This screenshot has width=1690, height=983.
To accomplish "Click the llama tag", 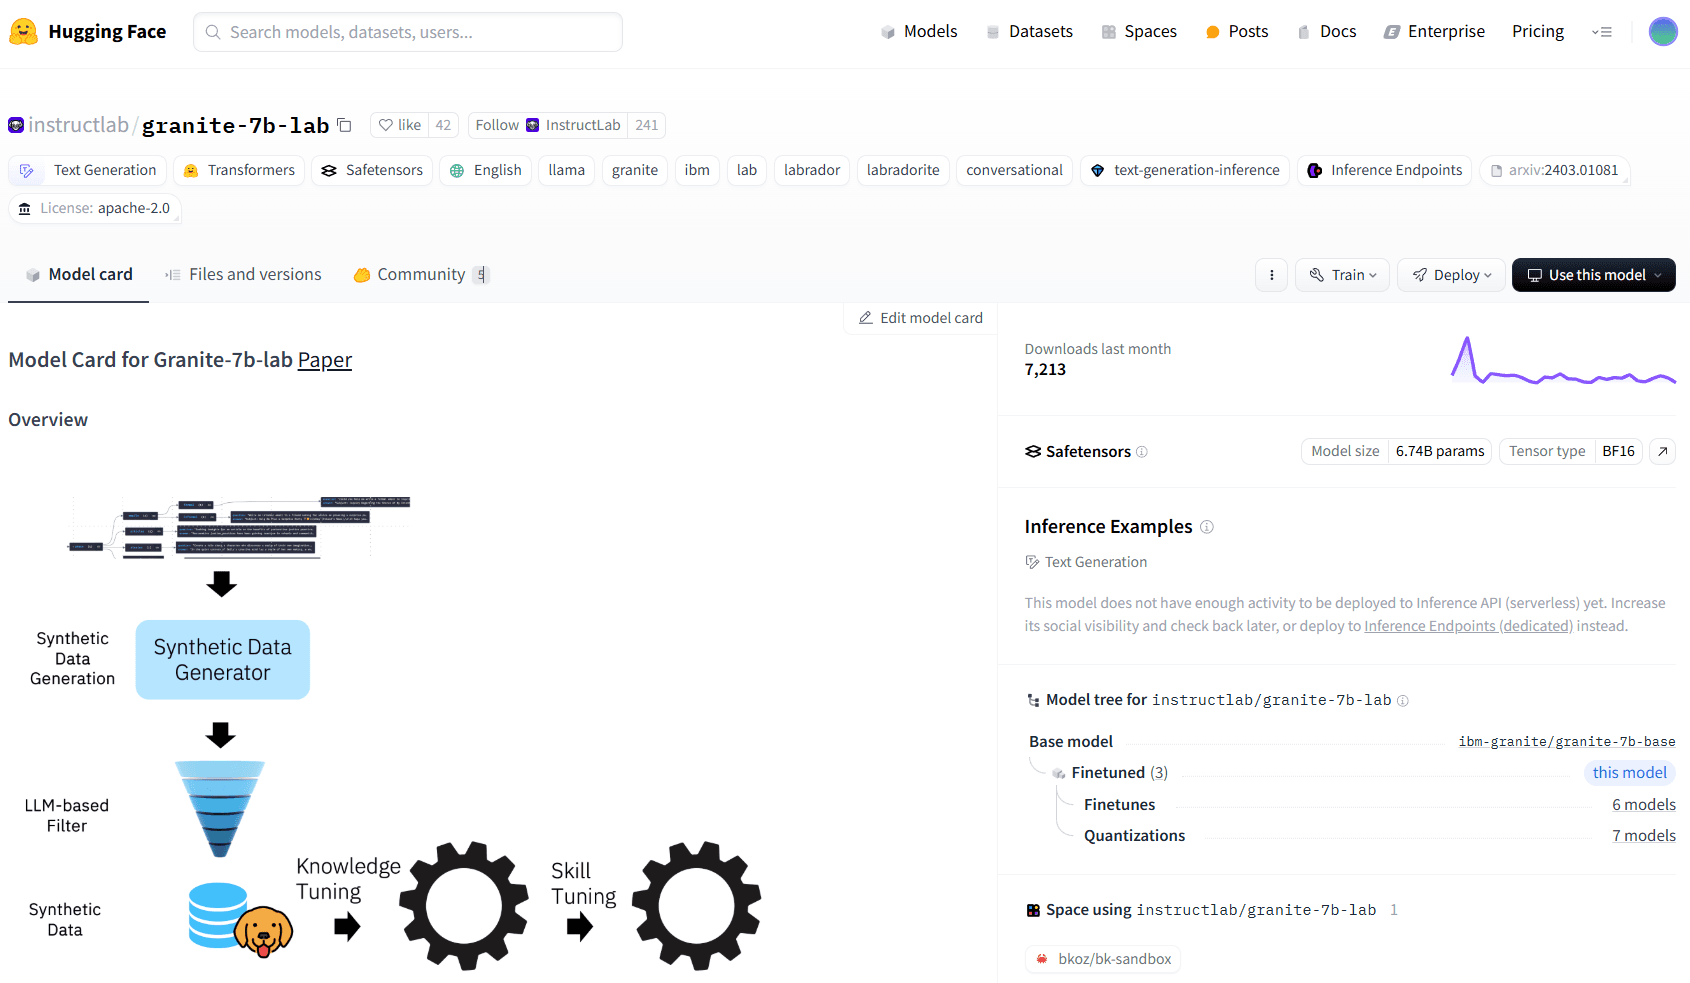I will pyautogui.click(x=567, y=170).
